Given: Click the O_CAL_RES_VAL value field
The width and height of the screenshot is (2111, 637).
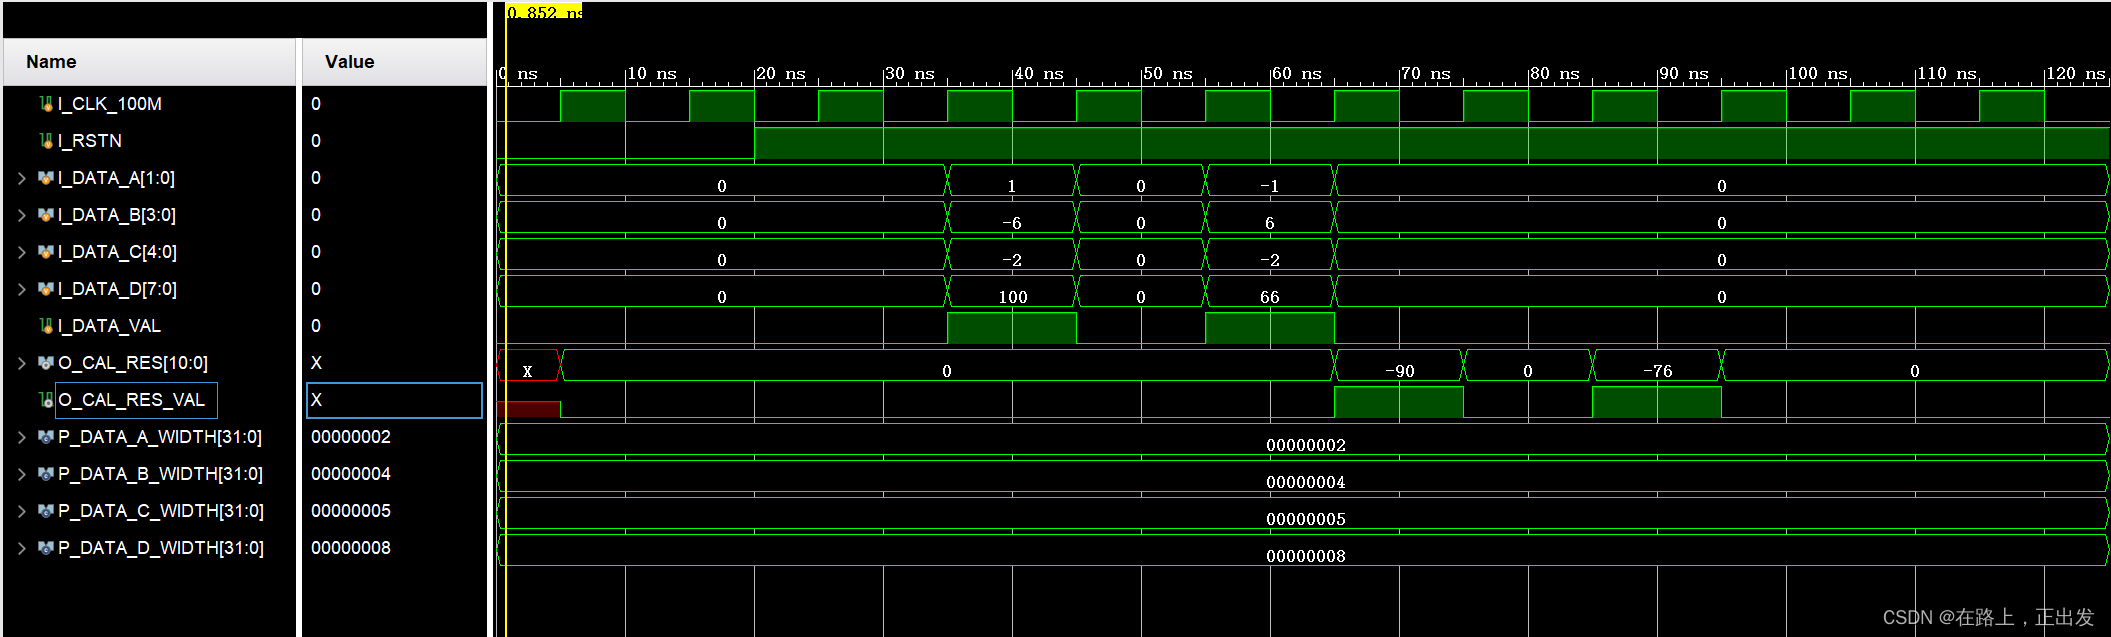Looking at the screenshot, I should click(x=394, y=400).
